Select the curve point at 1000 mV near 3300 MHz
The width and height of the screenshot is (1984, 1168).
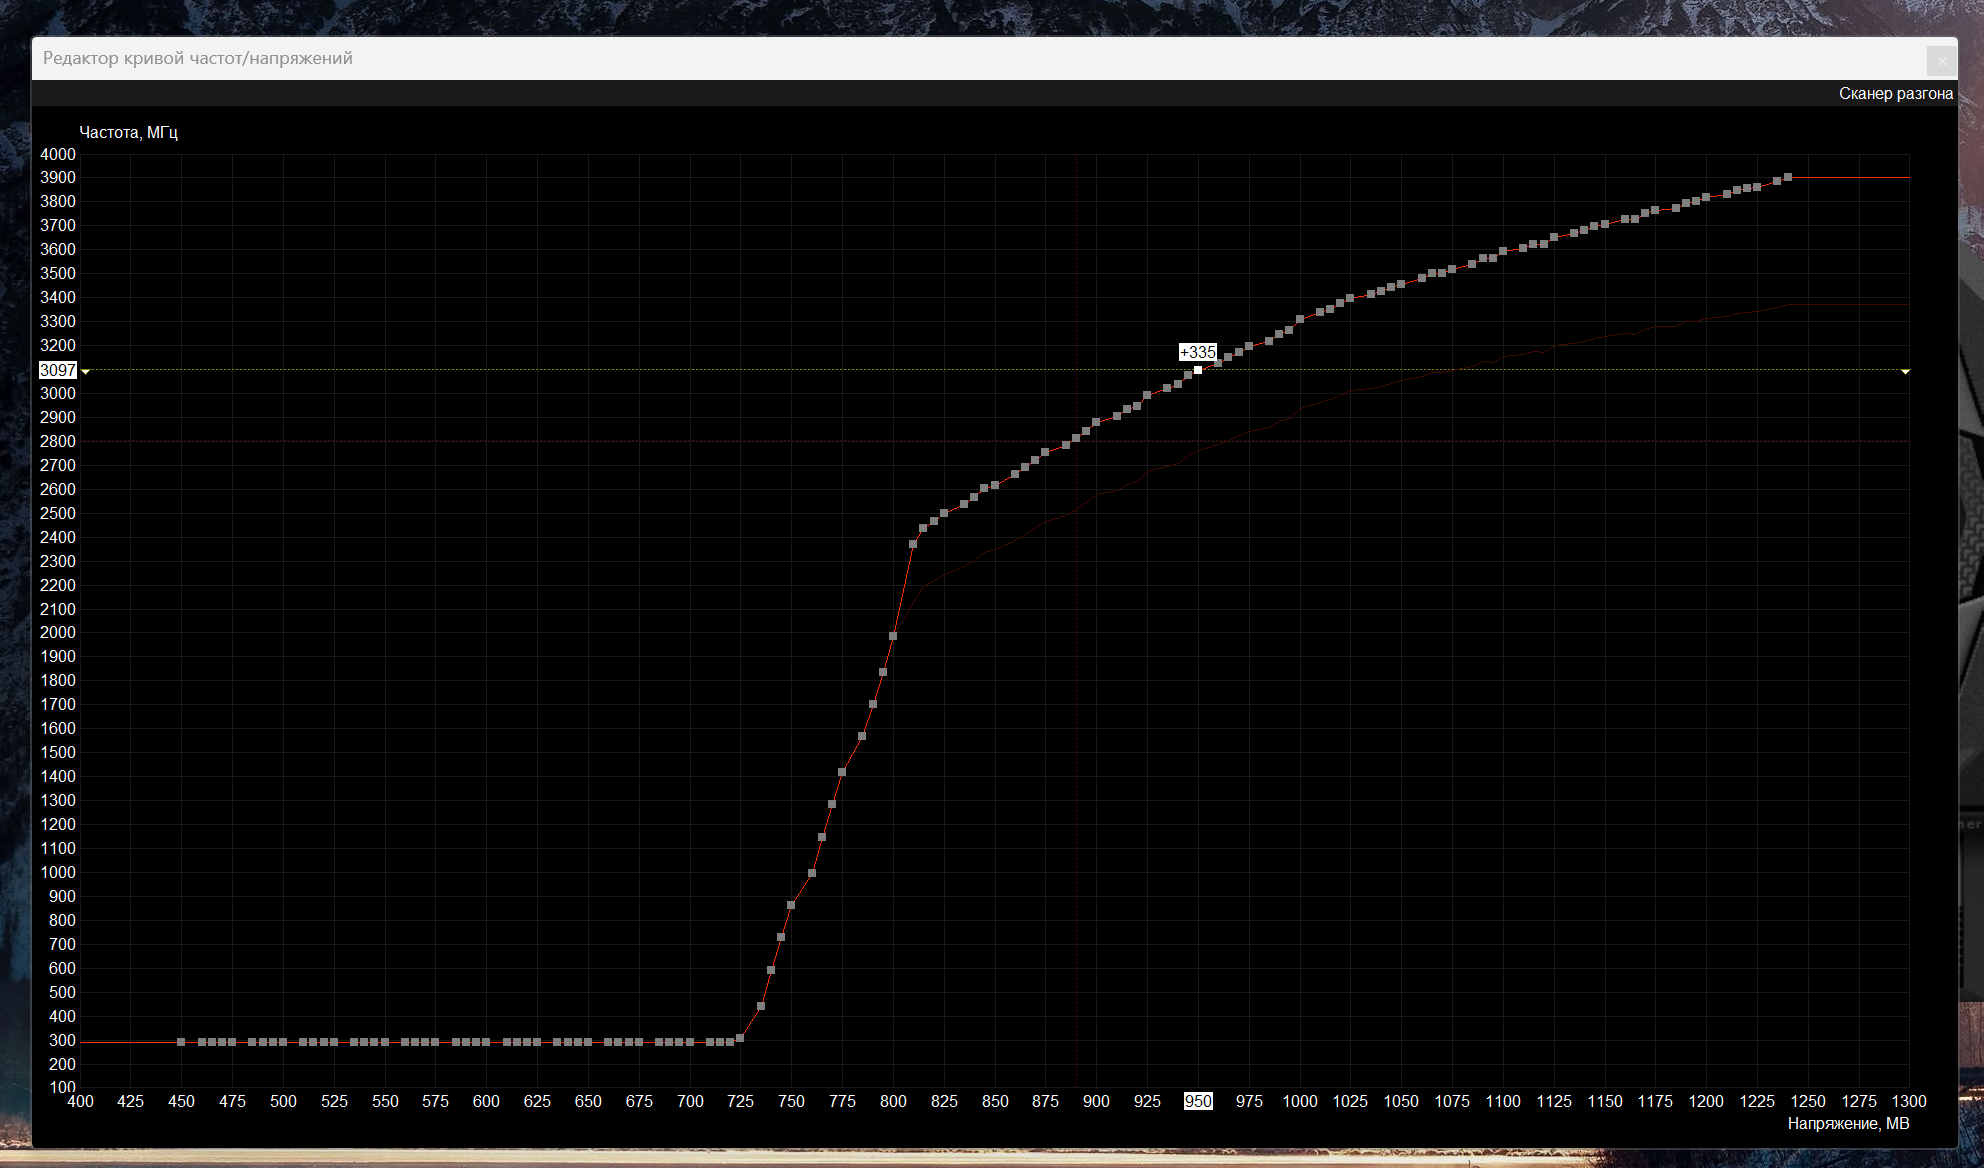coord(1300,320)
